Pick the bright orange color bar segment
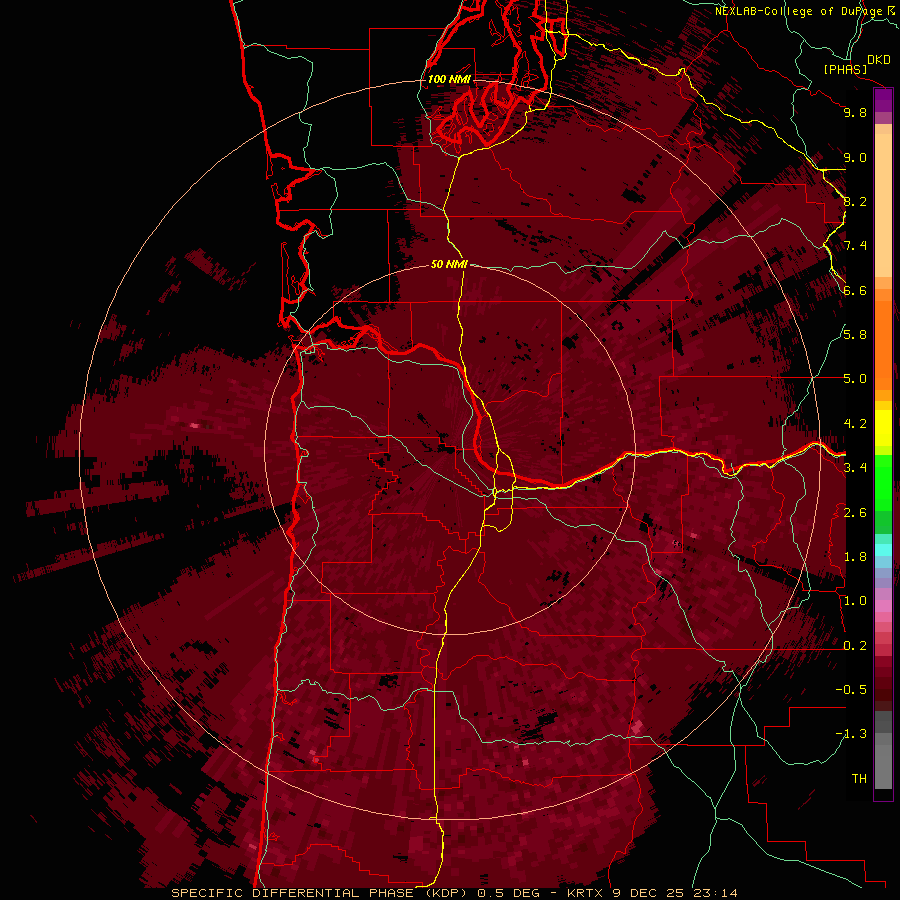The image size is (900, 900). coord(883,346)
